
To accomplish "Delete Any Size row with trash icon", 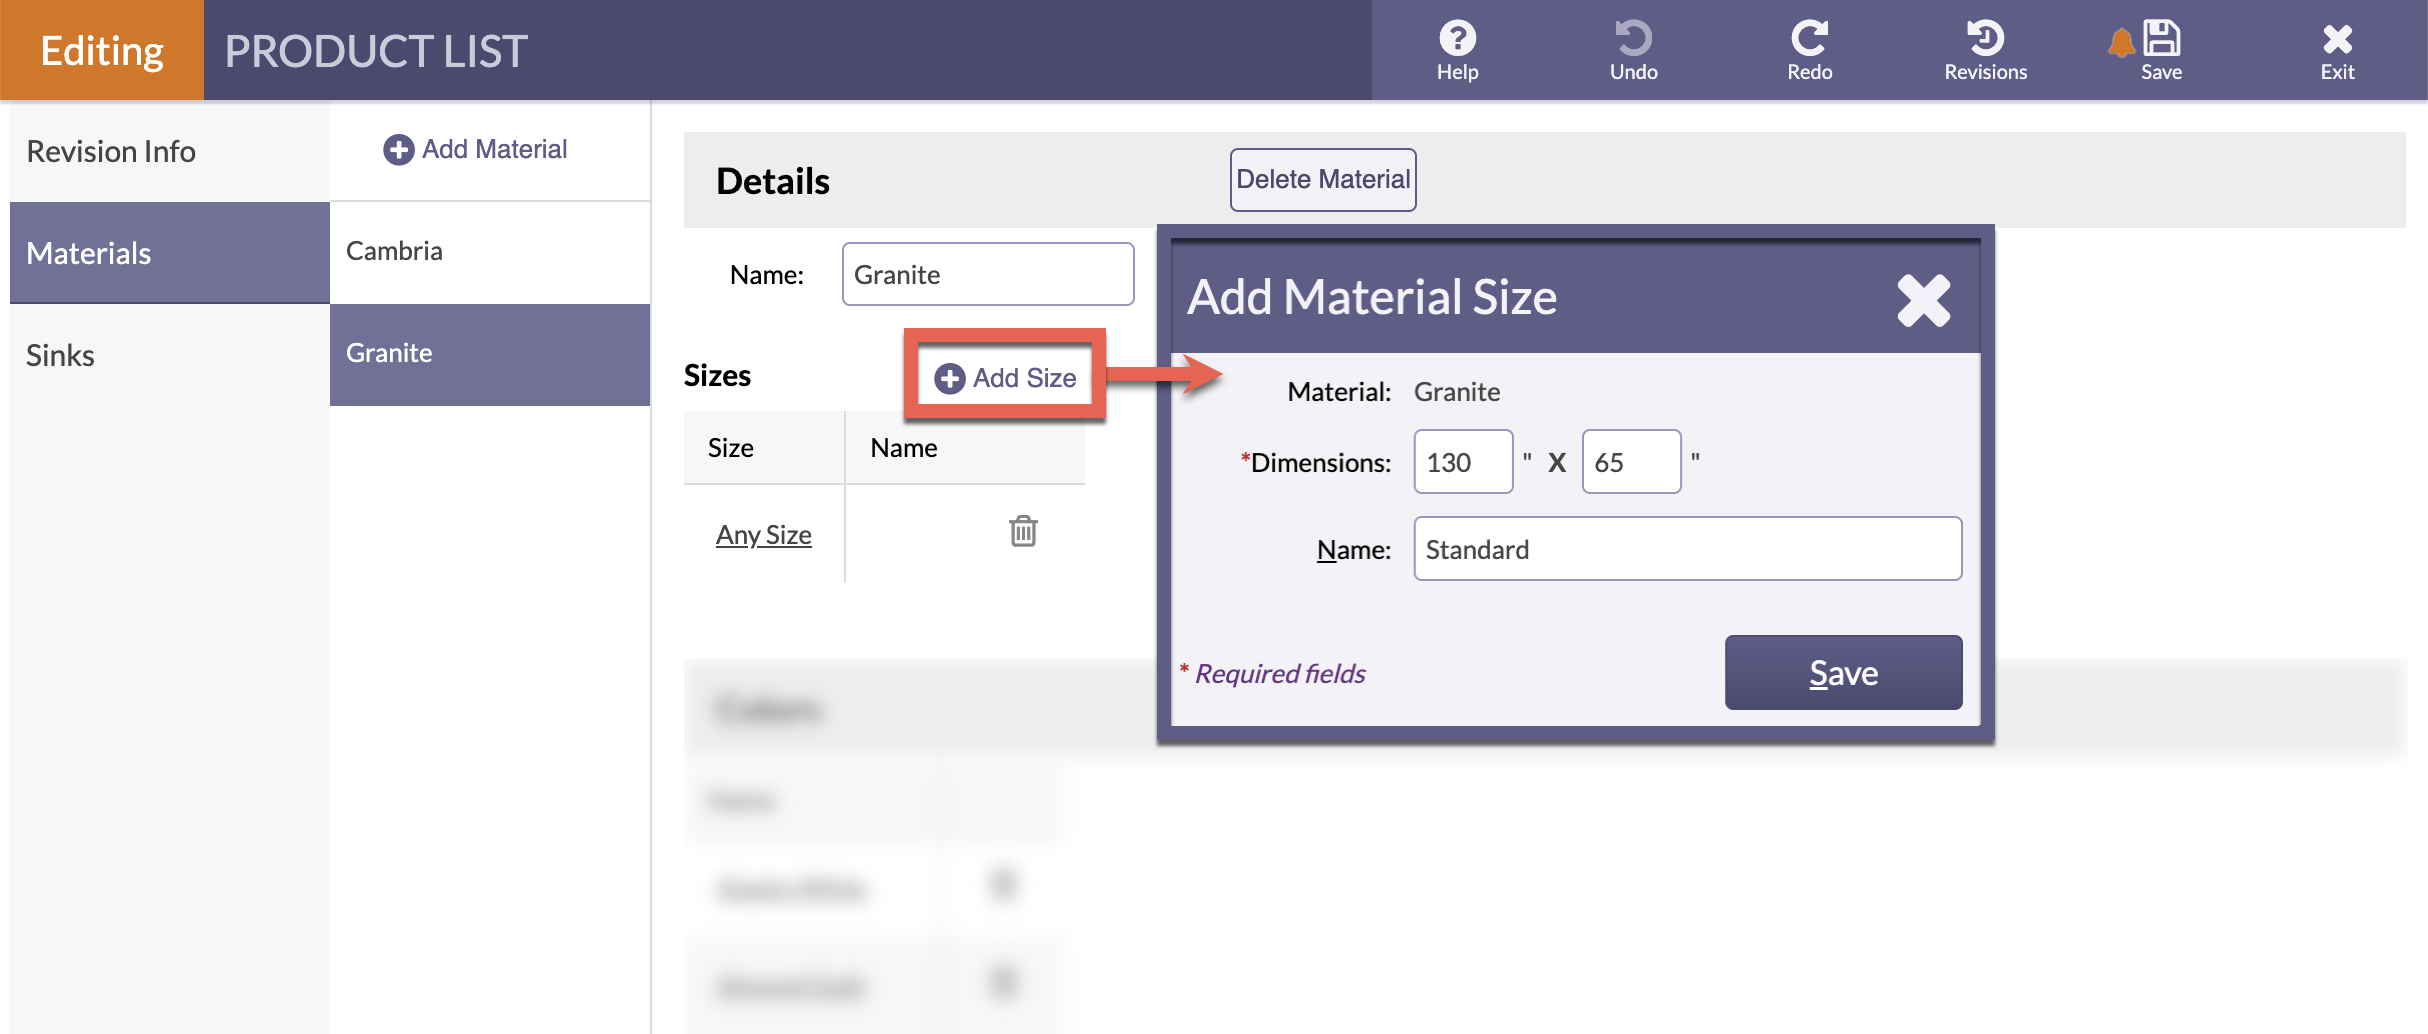I will click(x=1023, y=531).
